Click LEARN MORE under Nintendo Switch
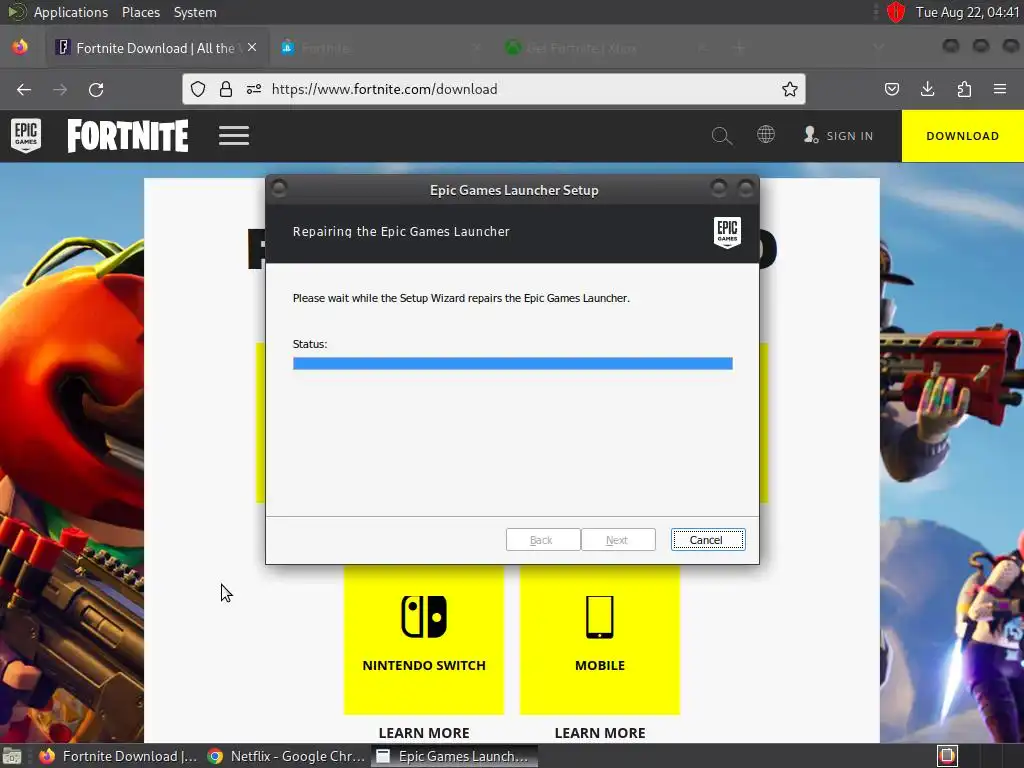Screen dimensions: 1024x768 coord(424,733)
